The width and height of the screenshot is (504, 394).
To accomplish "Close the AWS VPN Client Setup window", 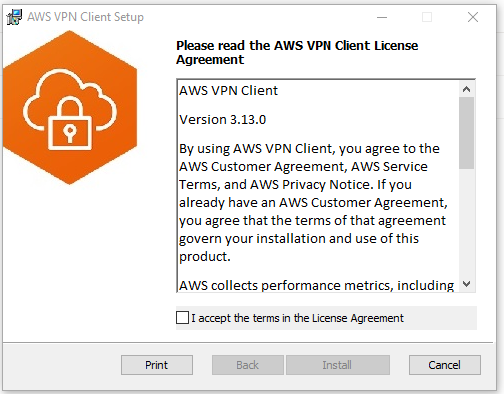I will (x=473, y=17).
